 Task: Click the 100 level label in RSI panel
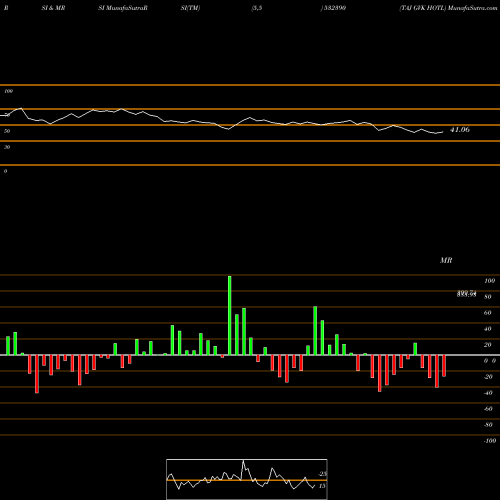pyautogui.click(x=8, y=91)
